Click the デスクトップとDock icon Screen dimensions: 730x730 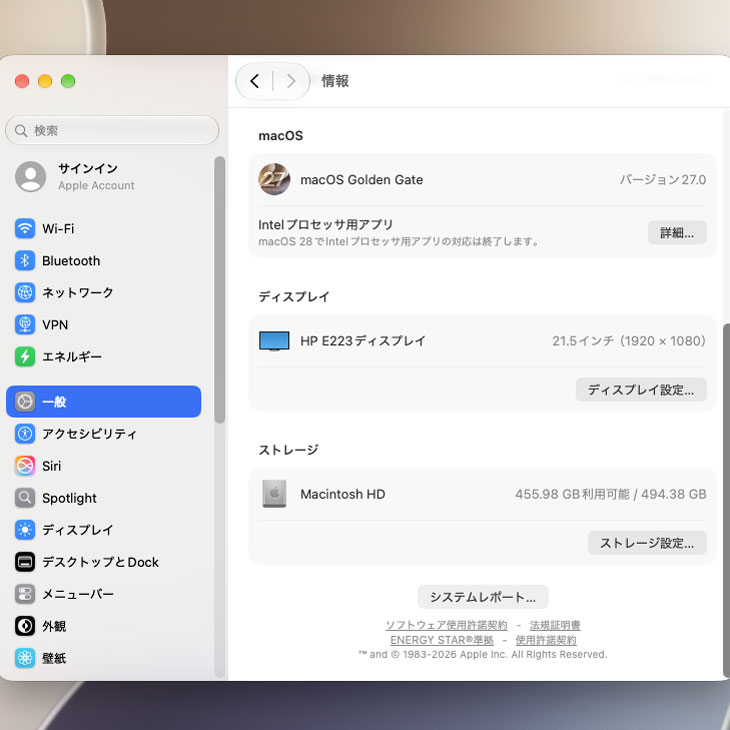point(25,562)
